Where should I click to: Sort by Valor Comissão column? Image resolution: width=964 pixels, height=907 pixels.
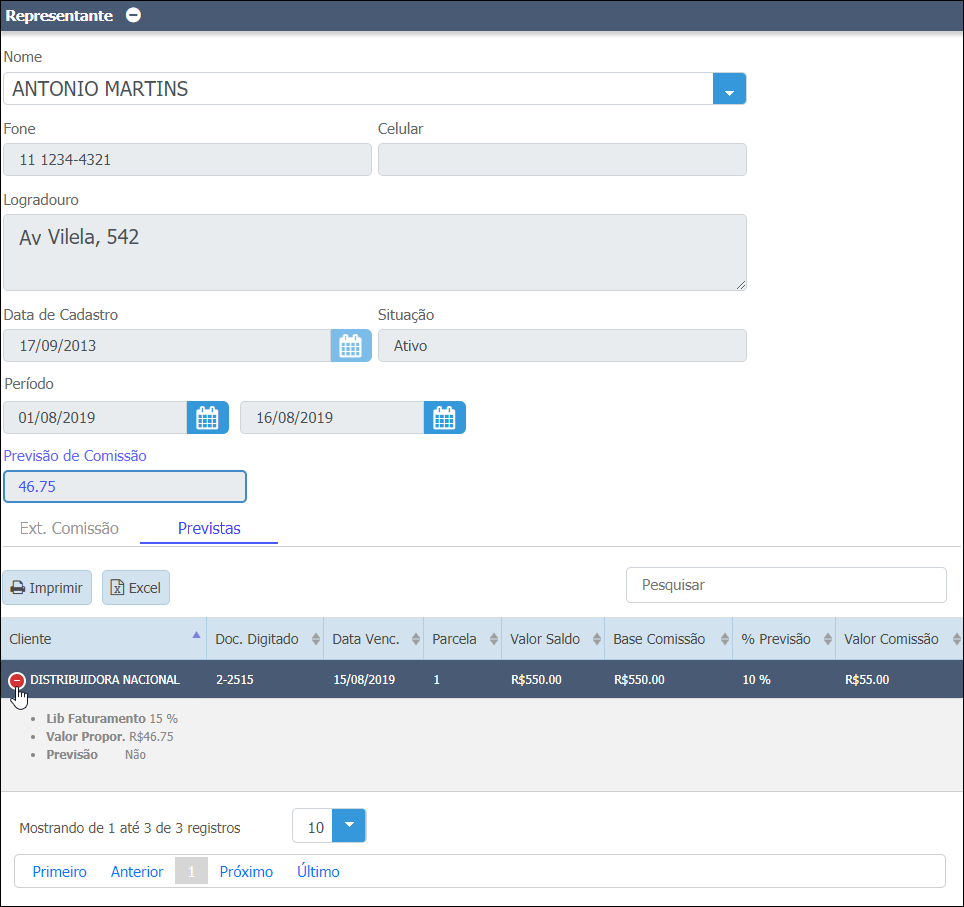coord(899,639)
